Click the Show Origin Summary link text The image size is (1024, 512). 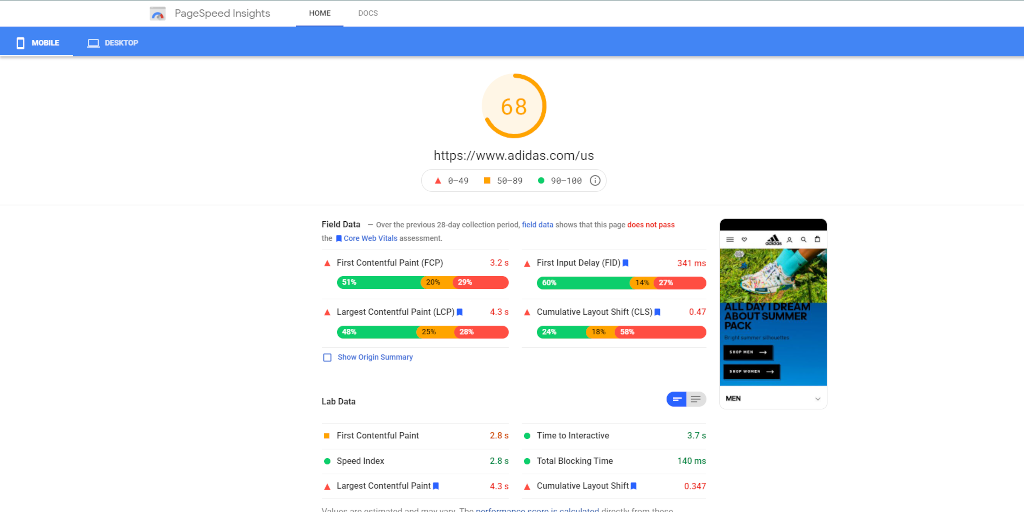pyautogui.click(x=375, y=357)
